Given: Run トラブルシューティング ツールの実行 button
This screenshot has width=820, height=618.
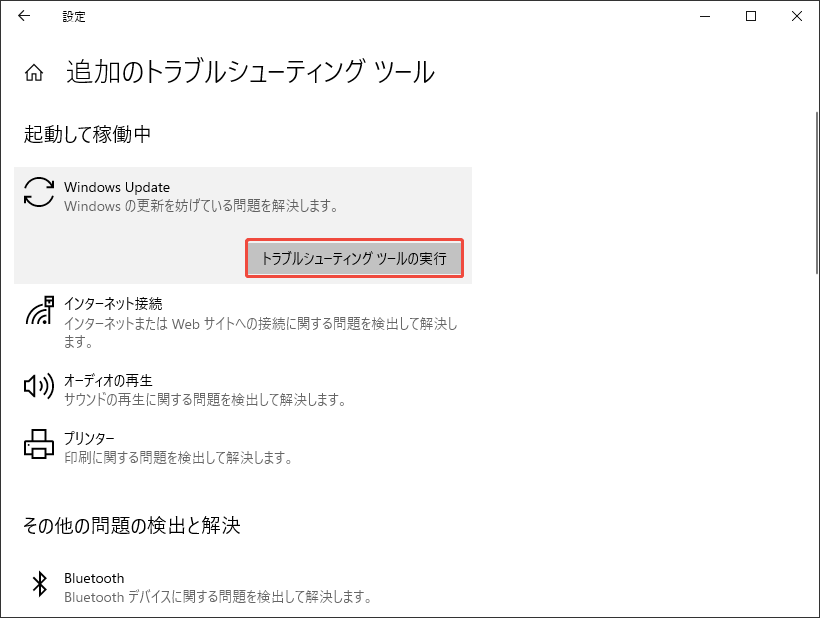Looking at the screenshot, I should click(355, 258).
